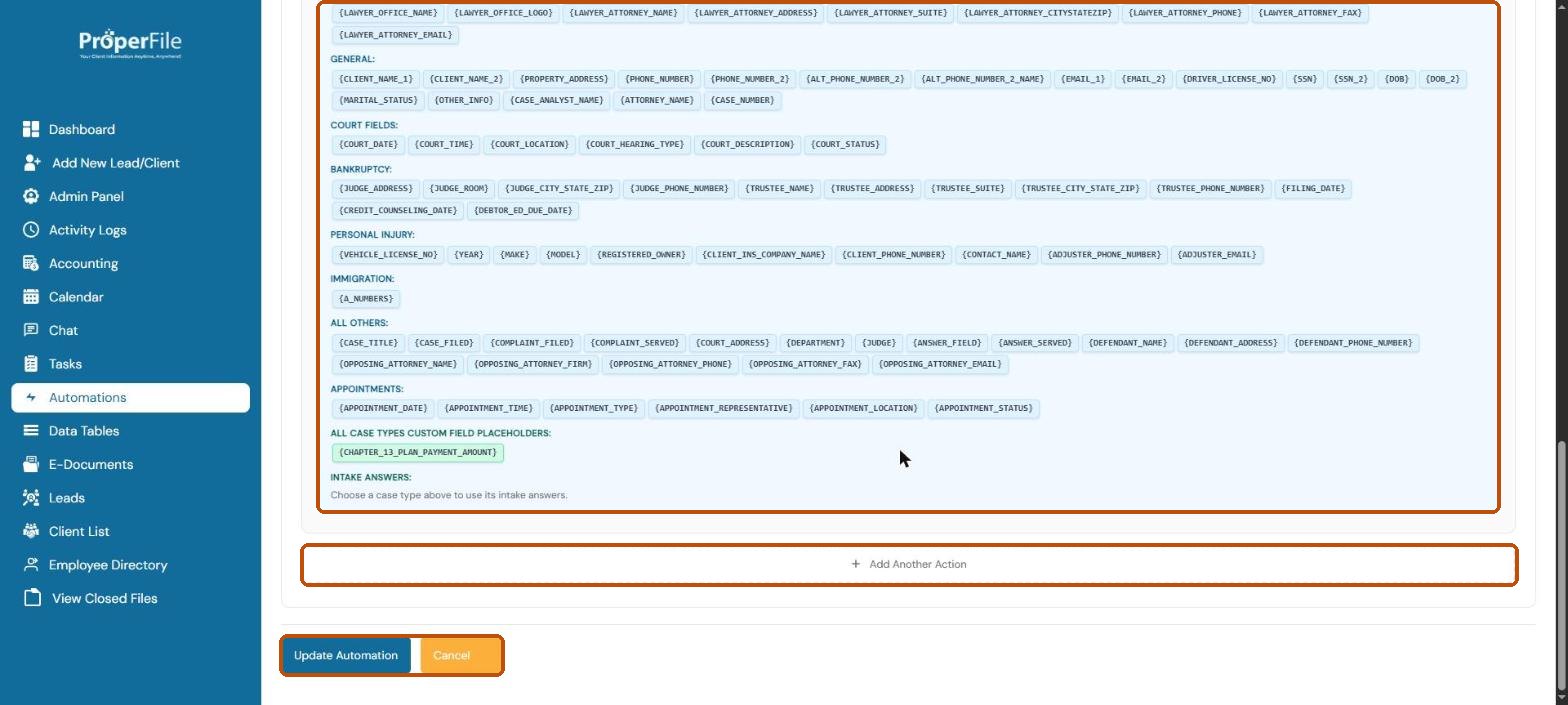Insert the {JUDGE_PHONE_NUMBER} placeholder

[x=679, y=189]
